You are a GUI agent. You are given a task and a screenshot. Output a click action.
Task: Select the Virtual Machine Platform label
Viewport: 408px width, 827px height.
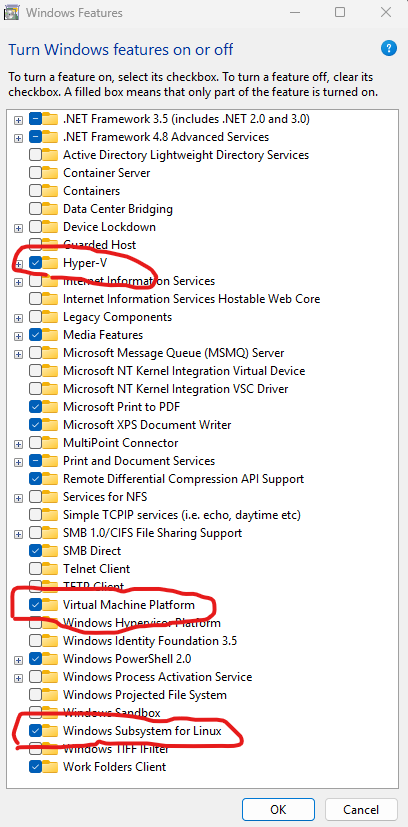pos(129,604)
